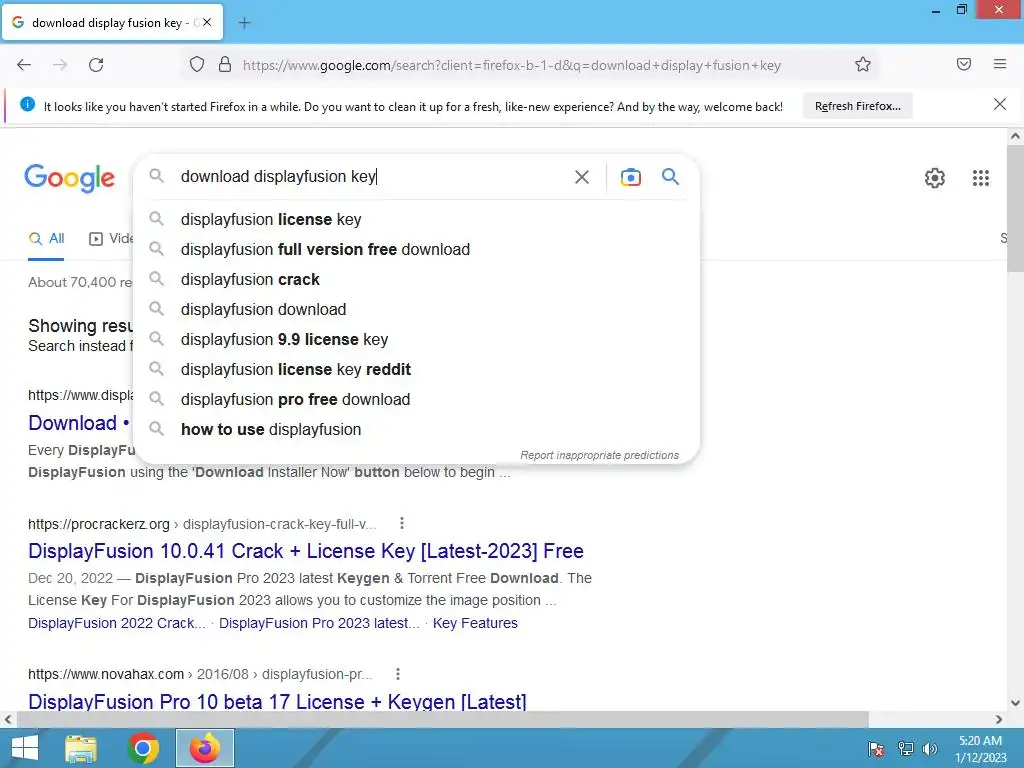Open the Save to Pocket button
This screenshot has height=768, width=1024.
(964, 64)
